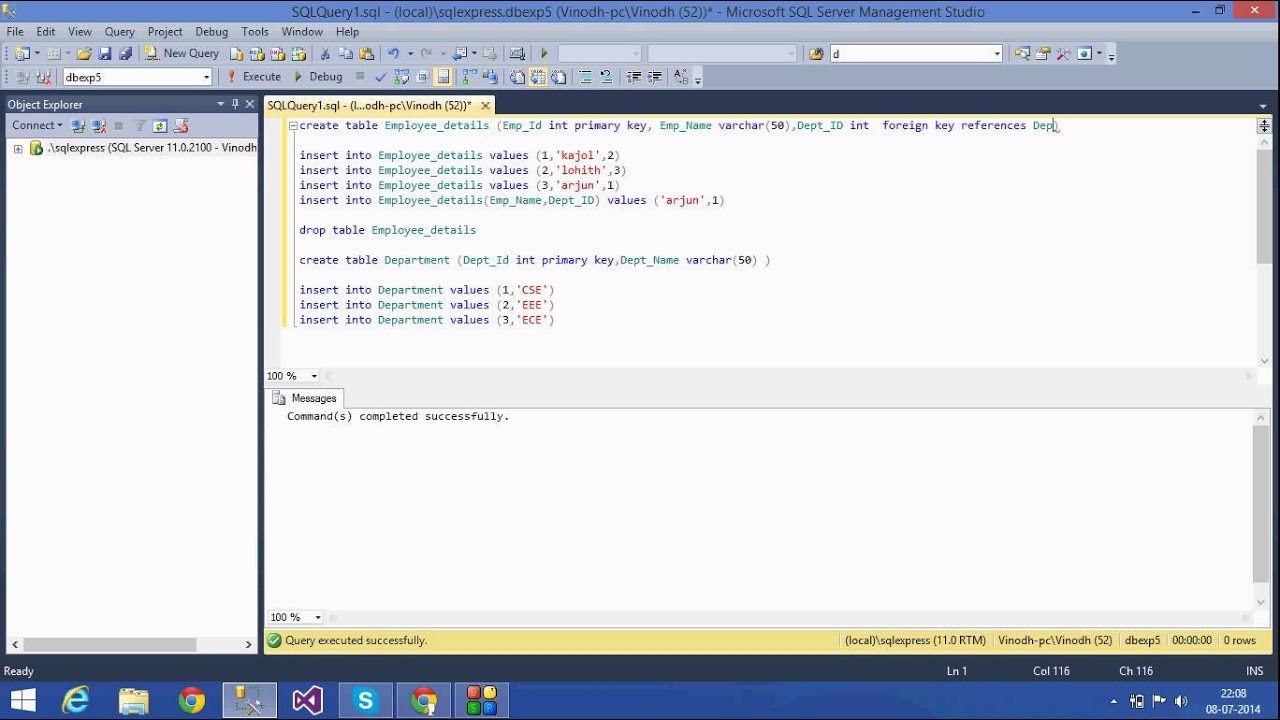Toggle auto-hide pin on Object Explorer
1280x720 pixels.
(236, 104)
